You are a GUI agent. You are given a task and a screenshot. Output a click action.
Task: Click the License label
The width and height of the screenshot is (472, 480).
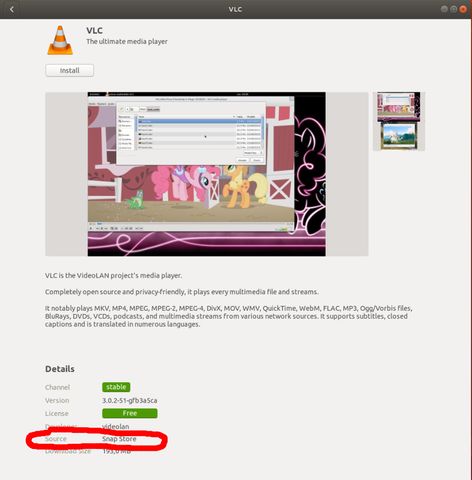pos(57,413)
